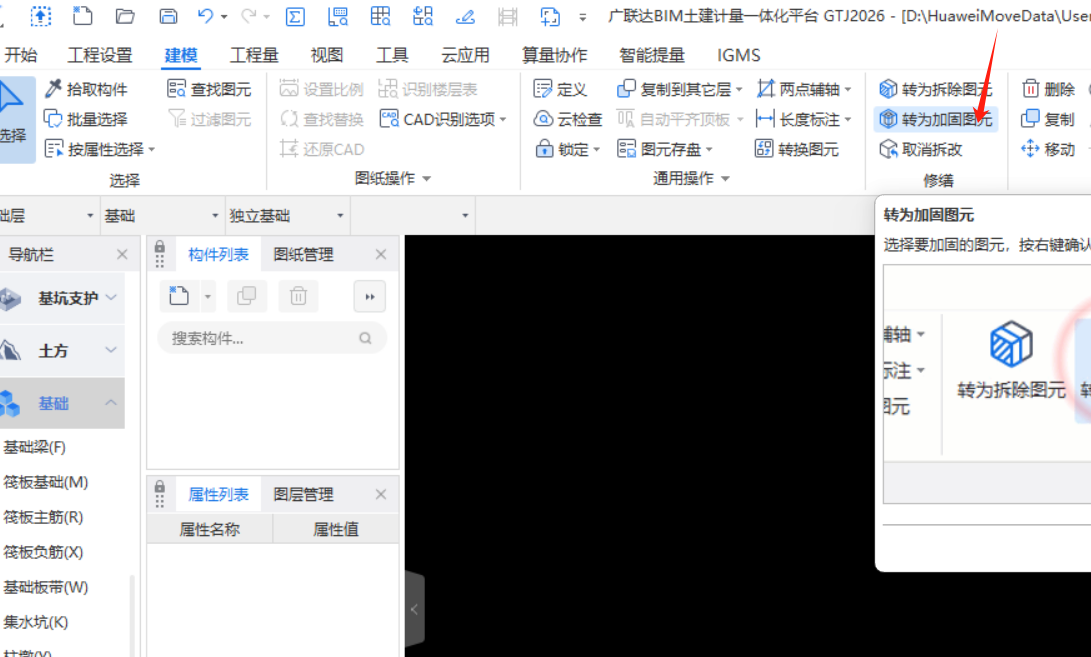Open project via folder icon
Screen dimensions: 1091x657
click(x=125, y=15)
